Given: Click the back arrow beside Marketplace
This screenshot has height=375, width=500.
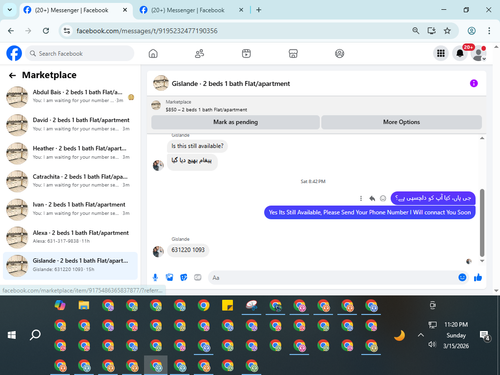Looking at the screenshot, I should pos(12,75).
